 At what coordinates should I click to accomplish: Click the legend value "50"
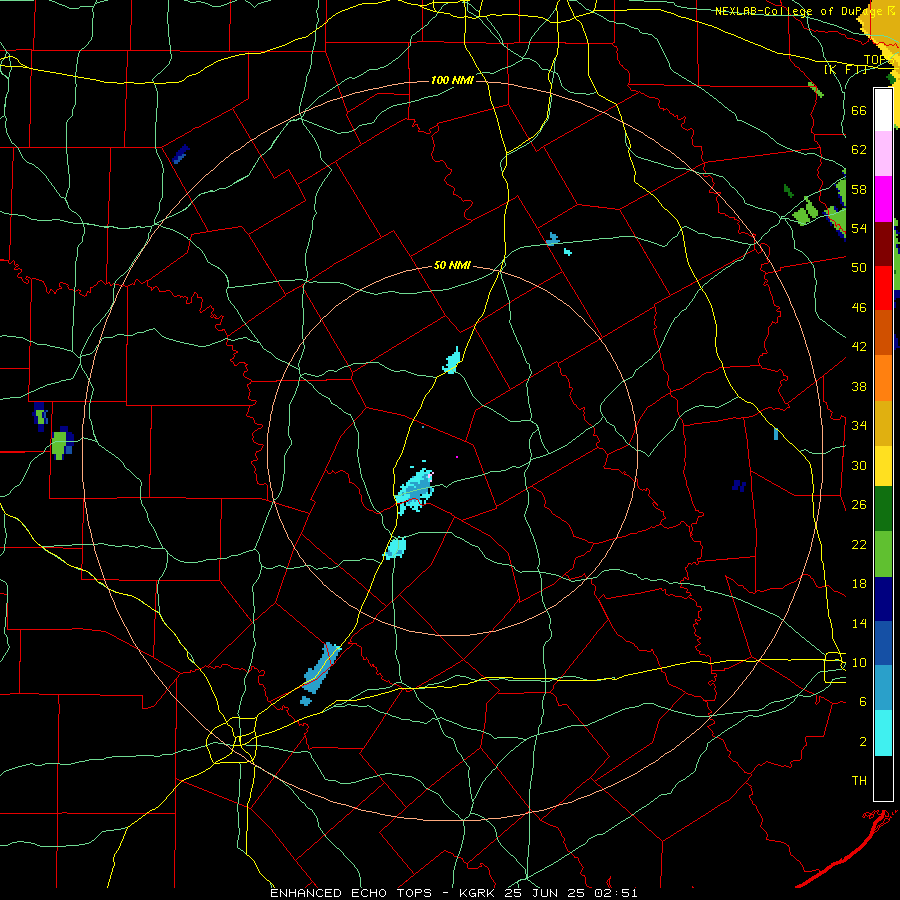click(859, 268)
